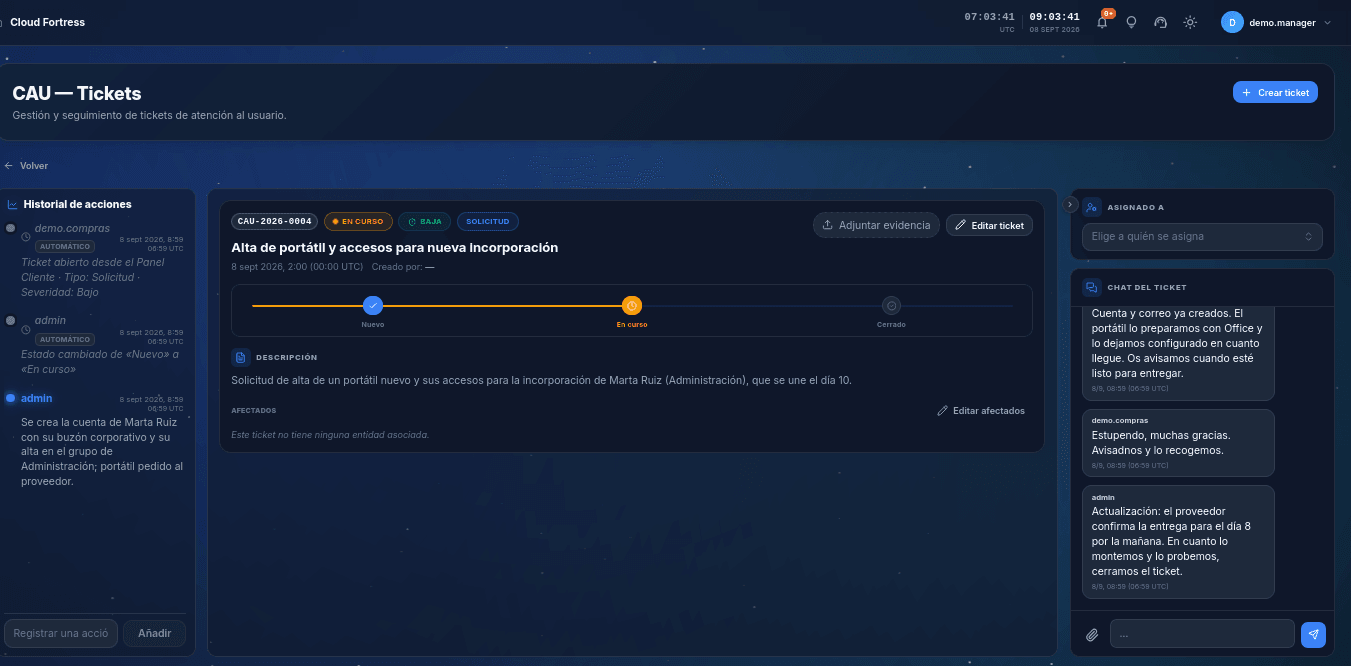Click the 'Se crea la cuenta de Marta Ruiz' note

tap(102, 451)
